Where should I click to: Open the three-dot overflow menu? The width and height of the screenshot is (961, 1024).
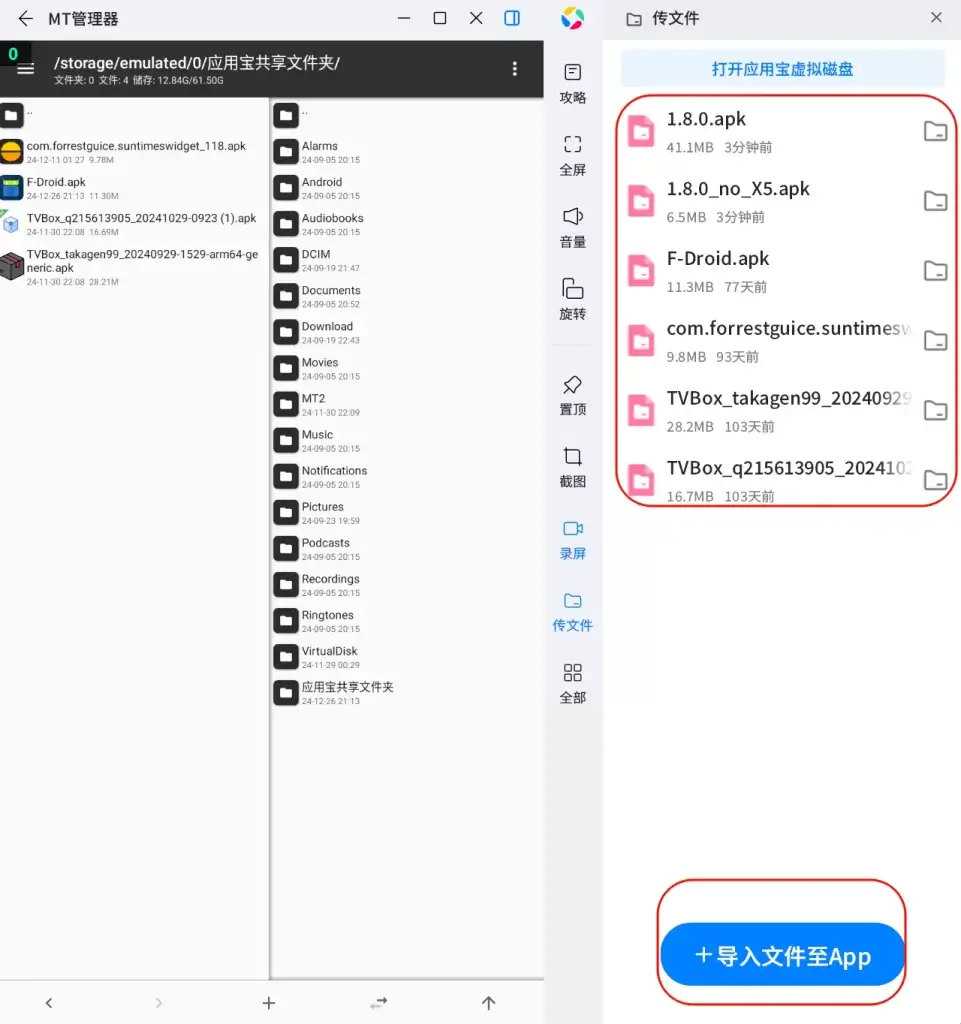(x=514, y=69)
